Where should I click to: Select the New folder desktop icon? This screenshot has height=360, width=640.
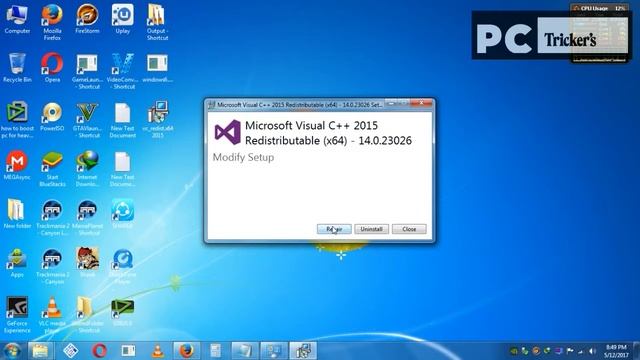tap(17, 214)
